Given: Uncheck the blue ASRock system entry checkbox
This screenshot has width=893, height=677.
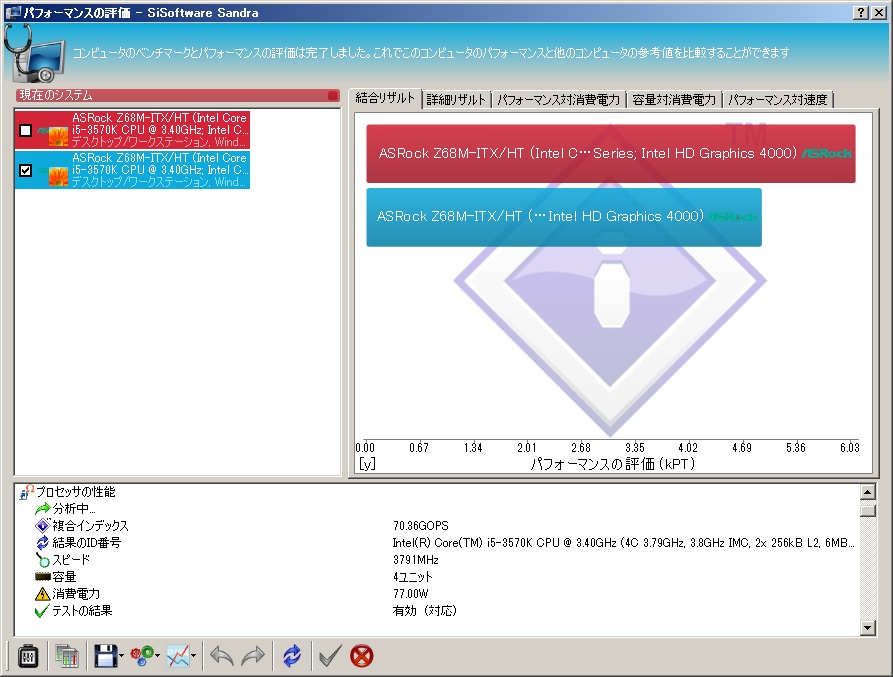Looking at the screenshot, I should coord(26,170).
